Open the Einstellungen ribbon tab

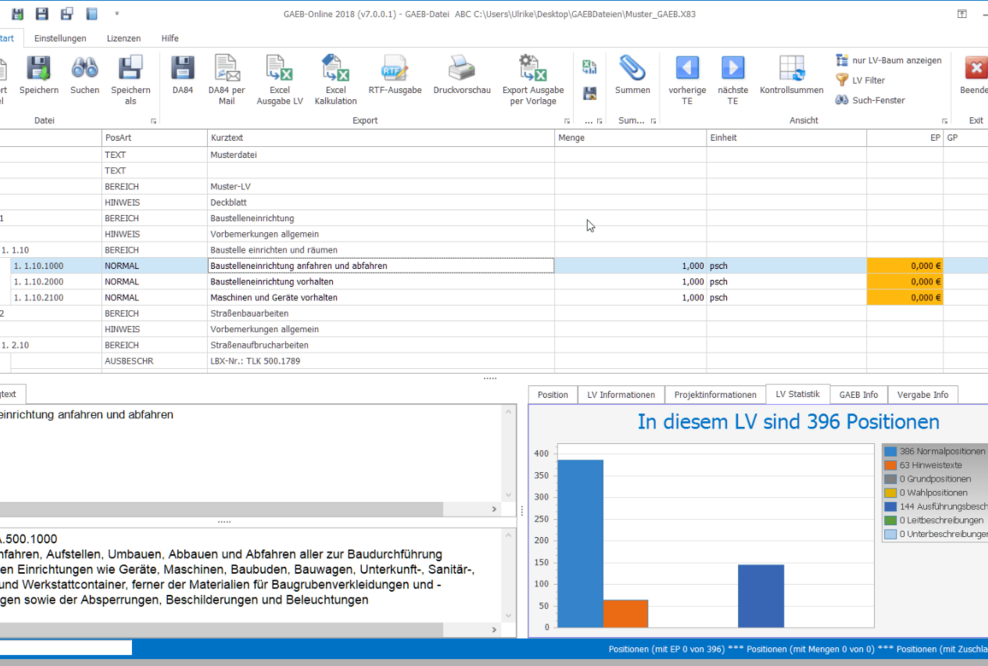60,38
